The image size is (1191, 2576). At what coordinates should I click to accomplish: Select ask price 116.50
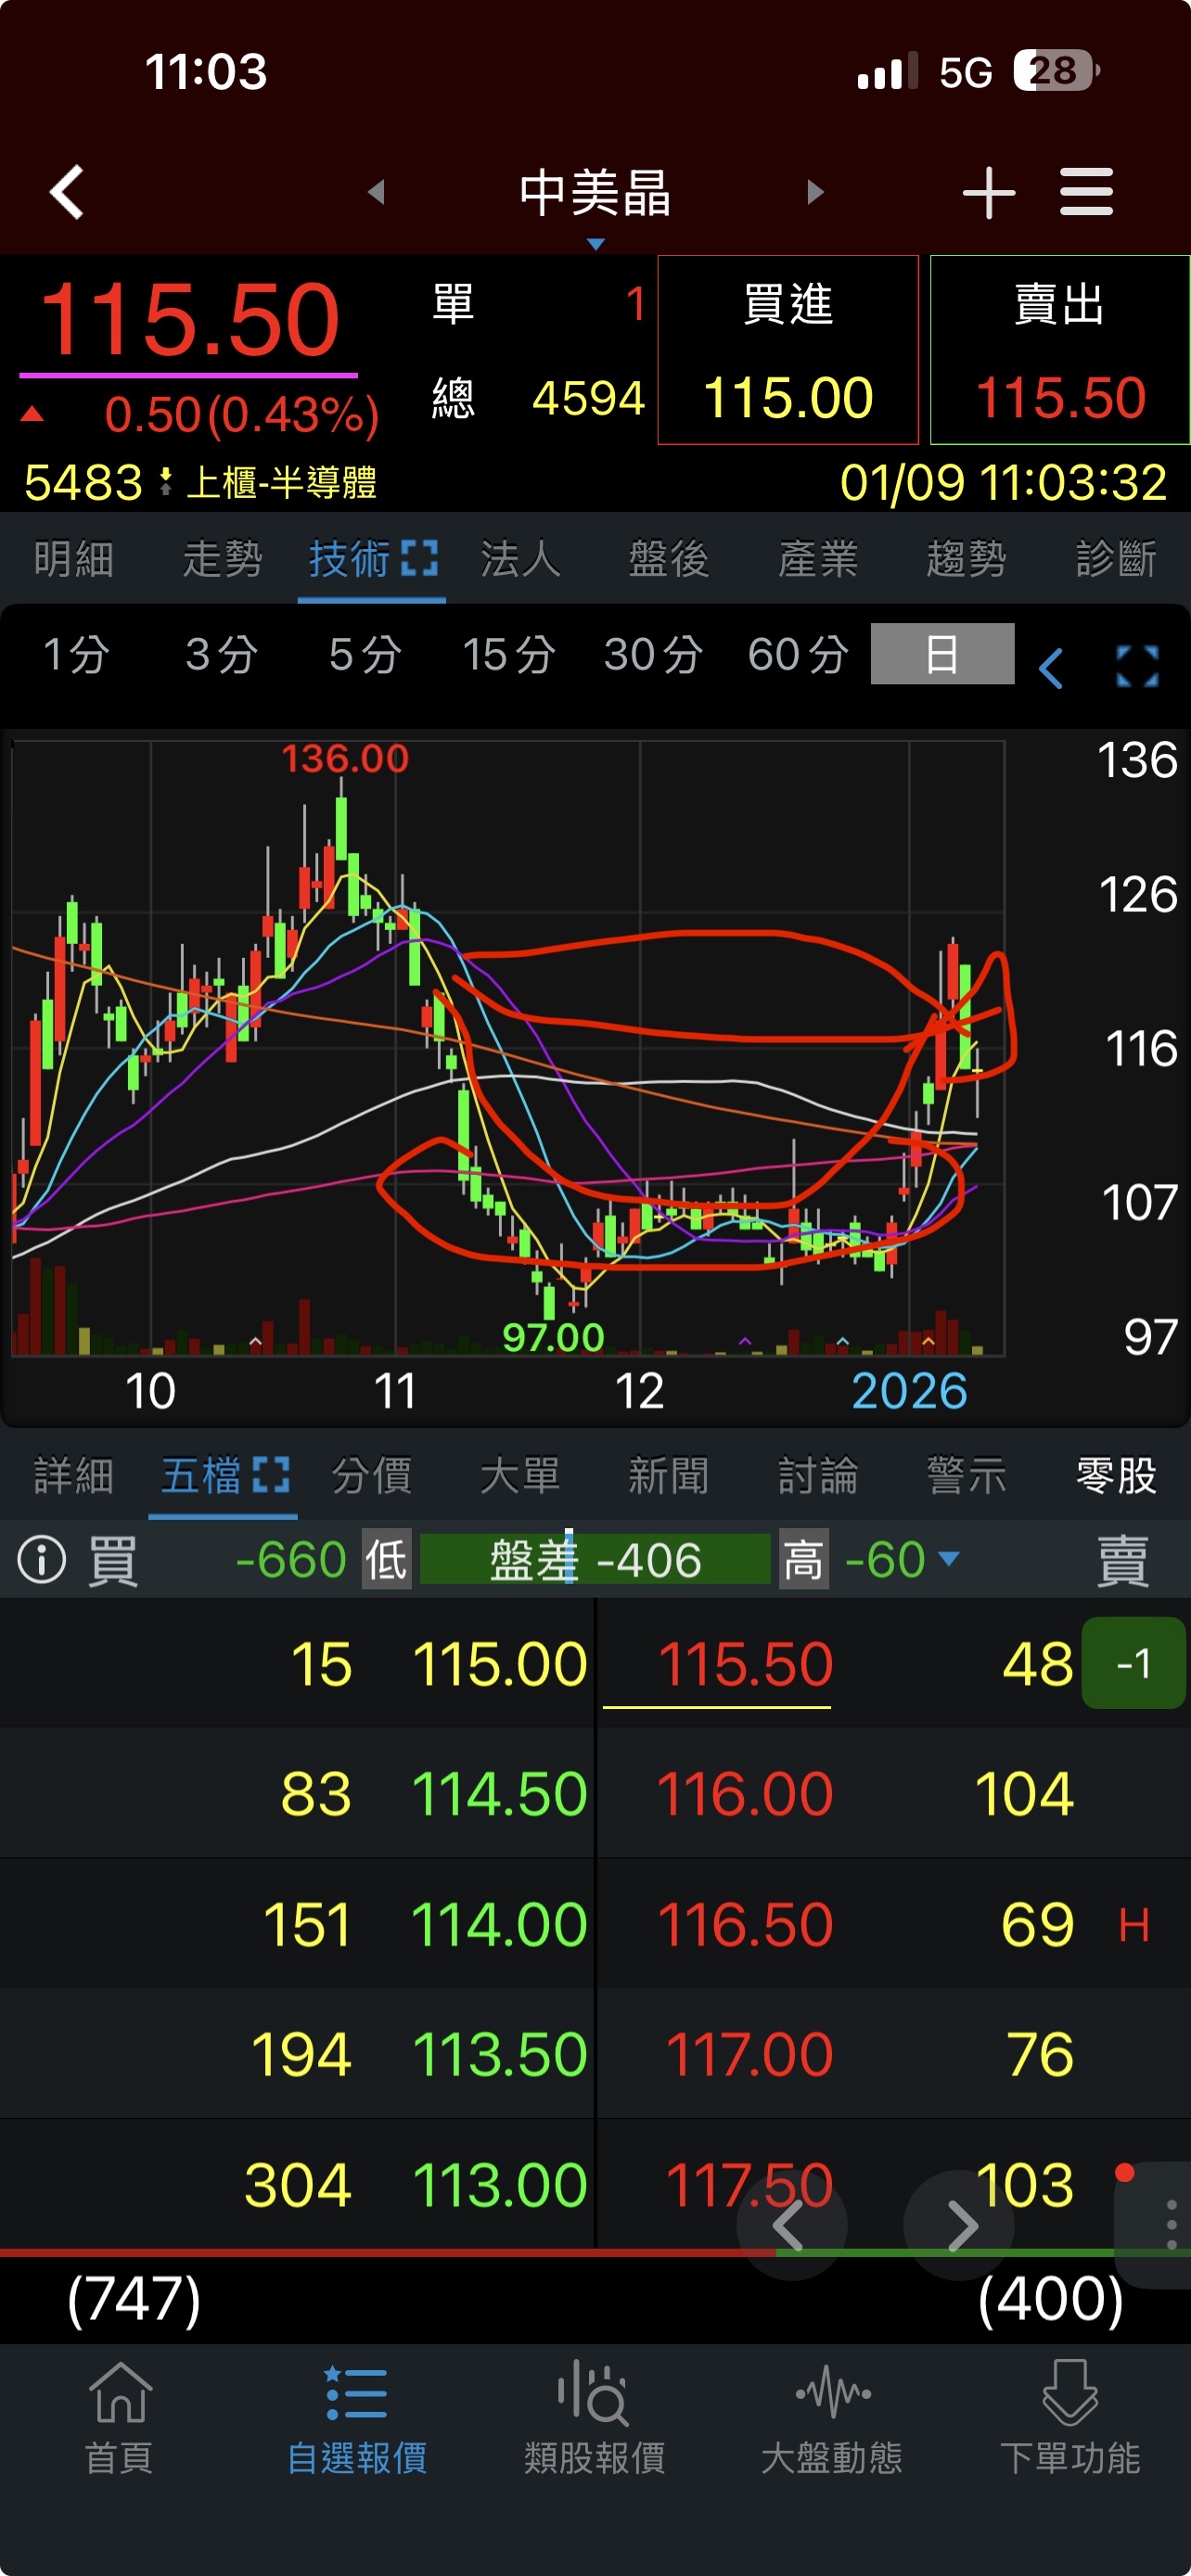tap(745, 1923)
